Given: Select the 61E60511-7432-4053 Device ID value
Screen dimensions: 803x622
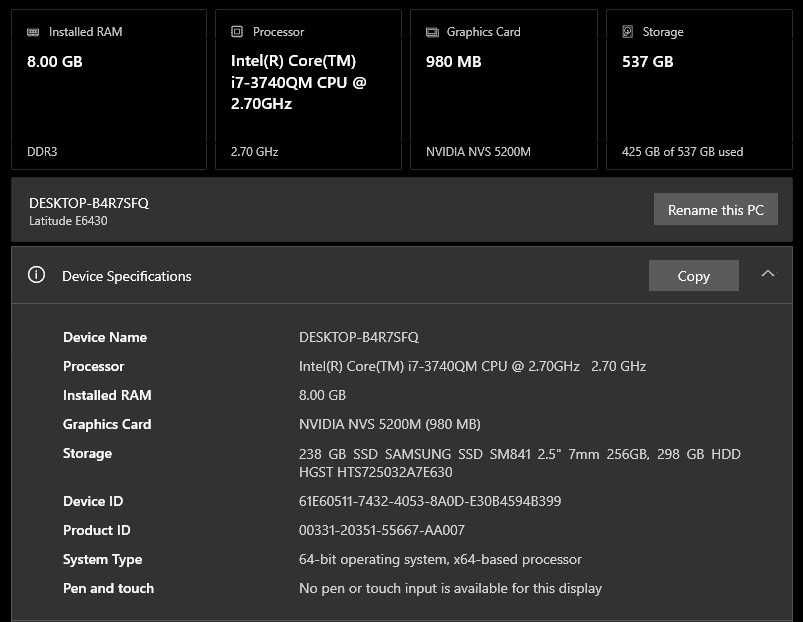Looking at the screenshot, I should point(430,501).
